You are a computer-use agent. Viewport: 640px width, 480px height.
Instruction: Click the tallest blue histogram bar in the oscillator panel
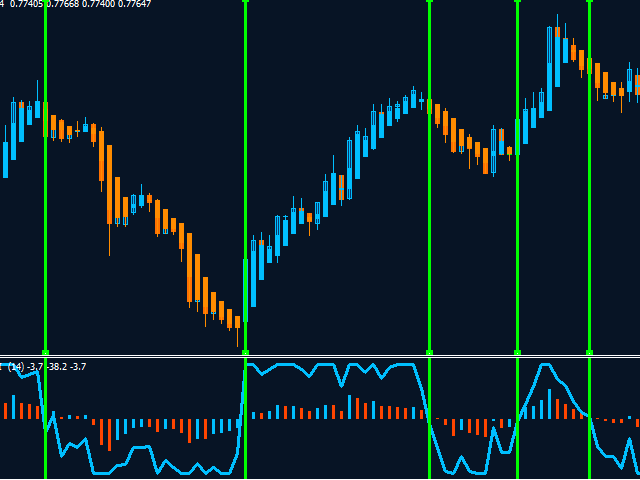click(x=549, y=404)
